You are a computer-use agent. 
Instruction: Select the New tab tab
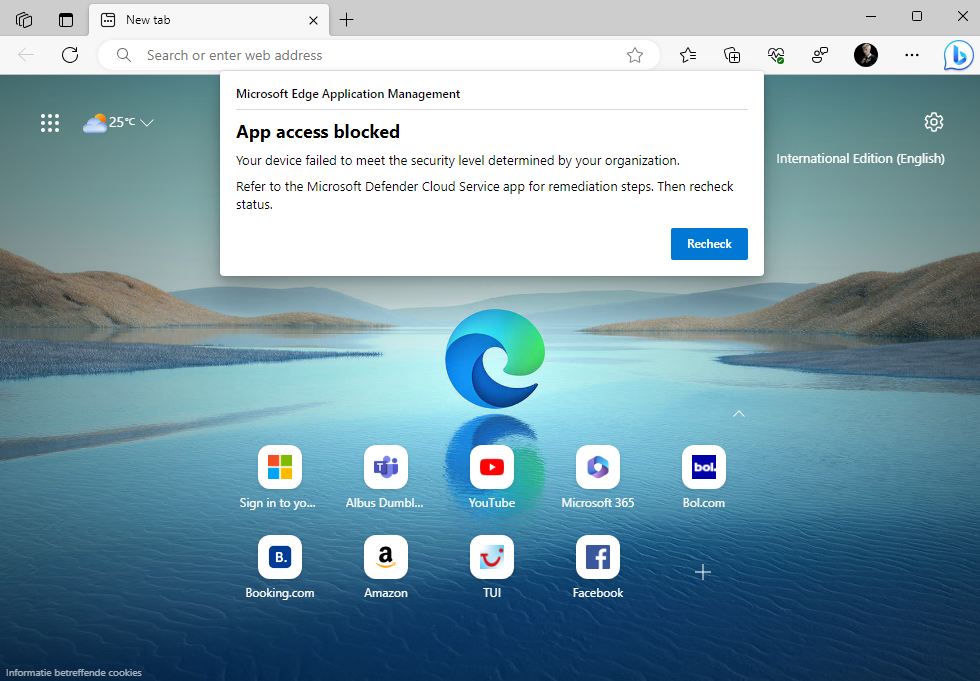200,20
